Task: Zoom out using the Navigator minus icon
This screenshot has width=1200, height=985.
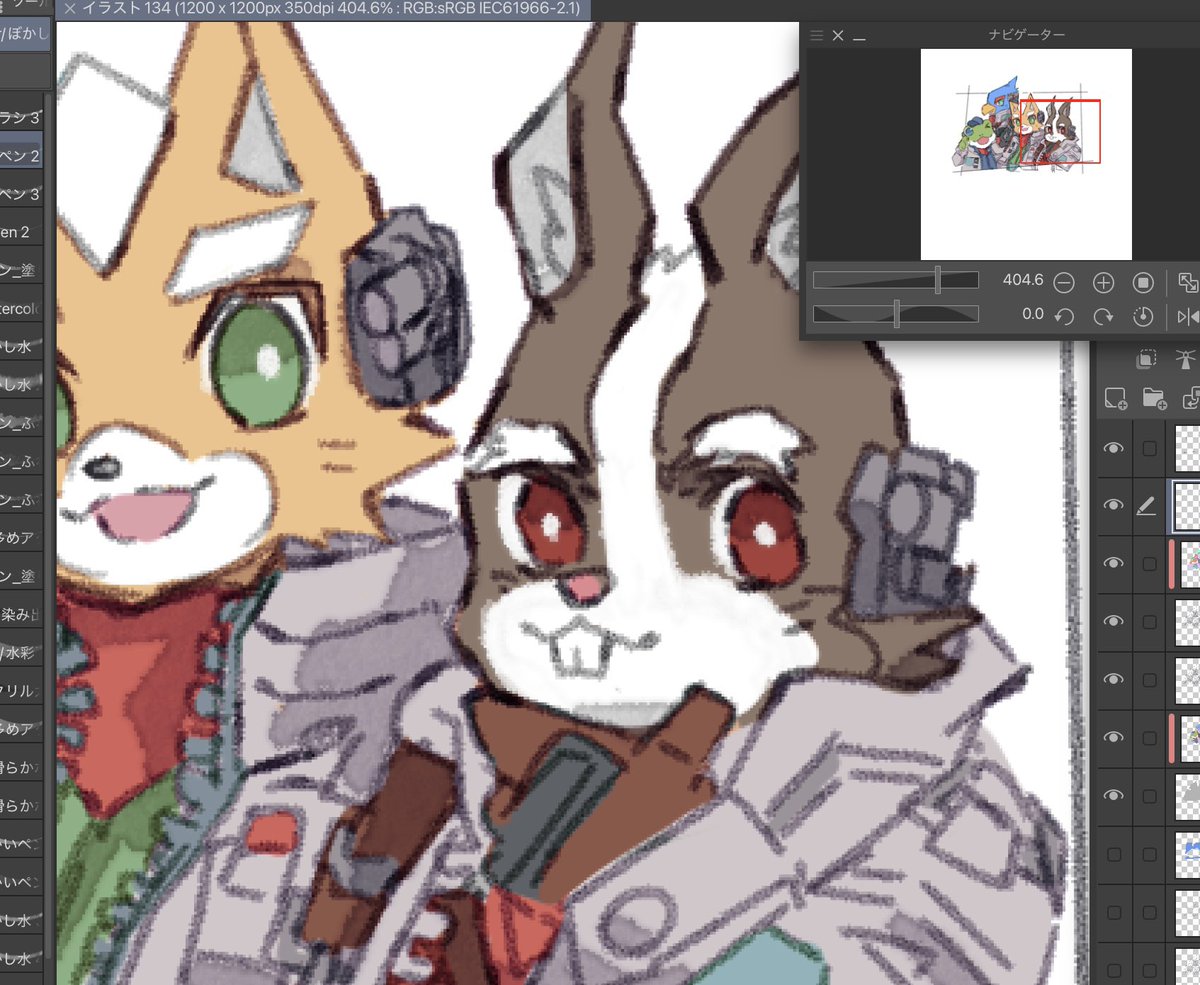Action: pos(1064,283)
